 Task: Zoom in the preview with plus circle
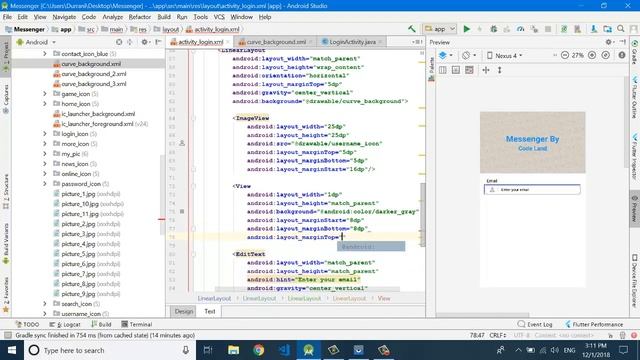pyautogui.click(x=592, y=55)
